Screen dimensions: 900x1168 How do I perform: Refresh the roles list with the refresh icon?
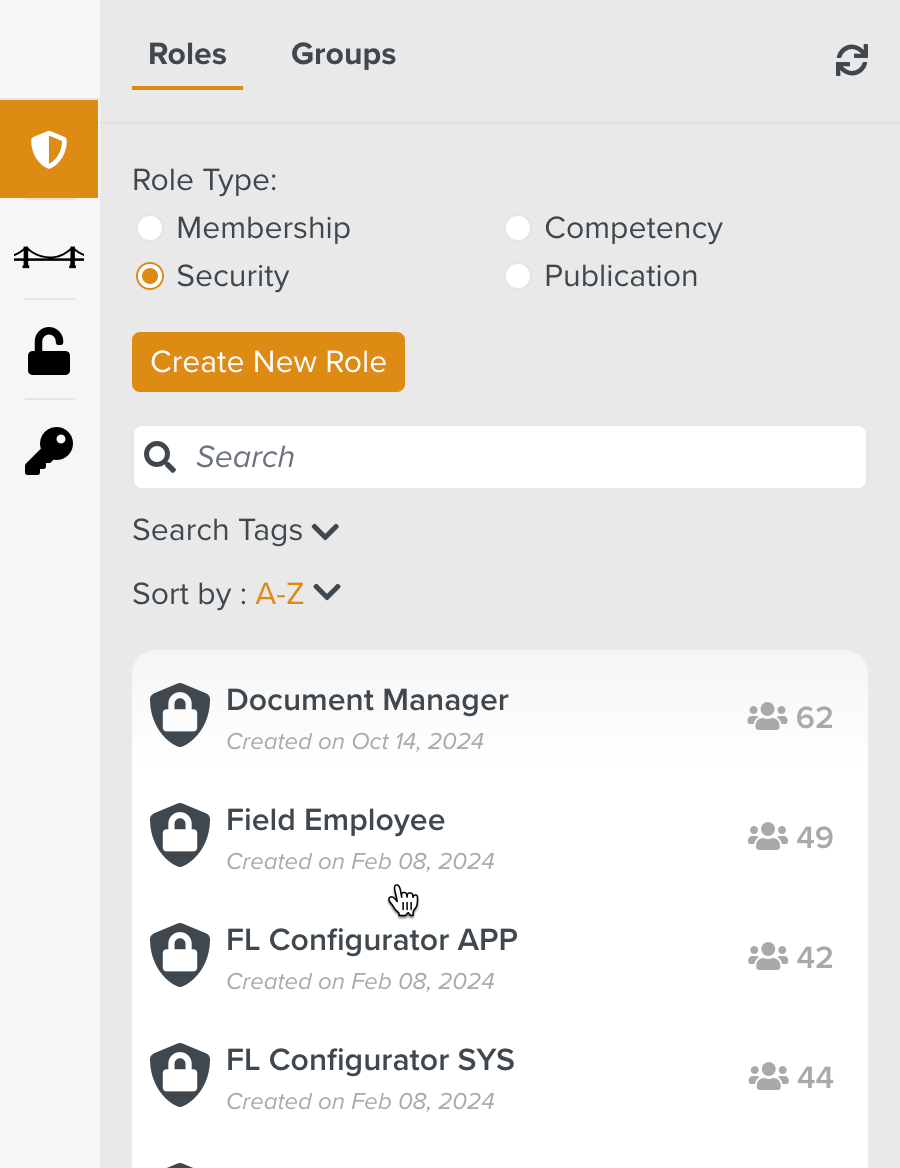pyautogui.click(x=849, y=60)
